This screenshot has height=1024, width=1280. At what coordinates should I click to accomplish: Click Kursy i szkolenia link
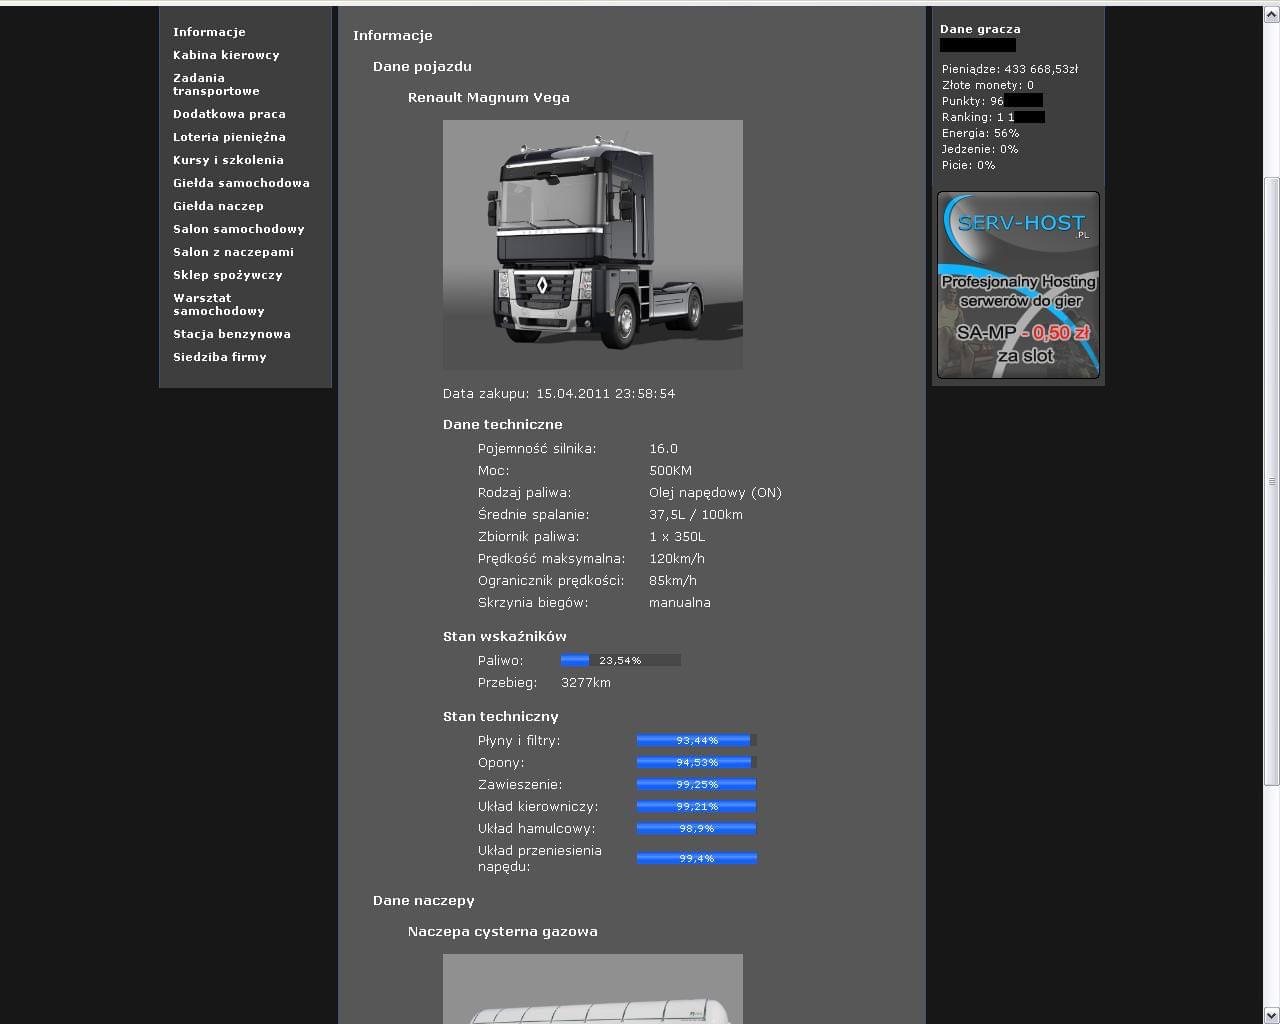coord(228,160)
